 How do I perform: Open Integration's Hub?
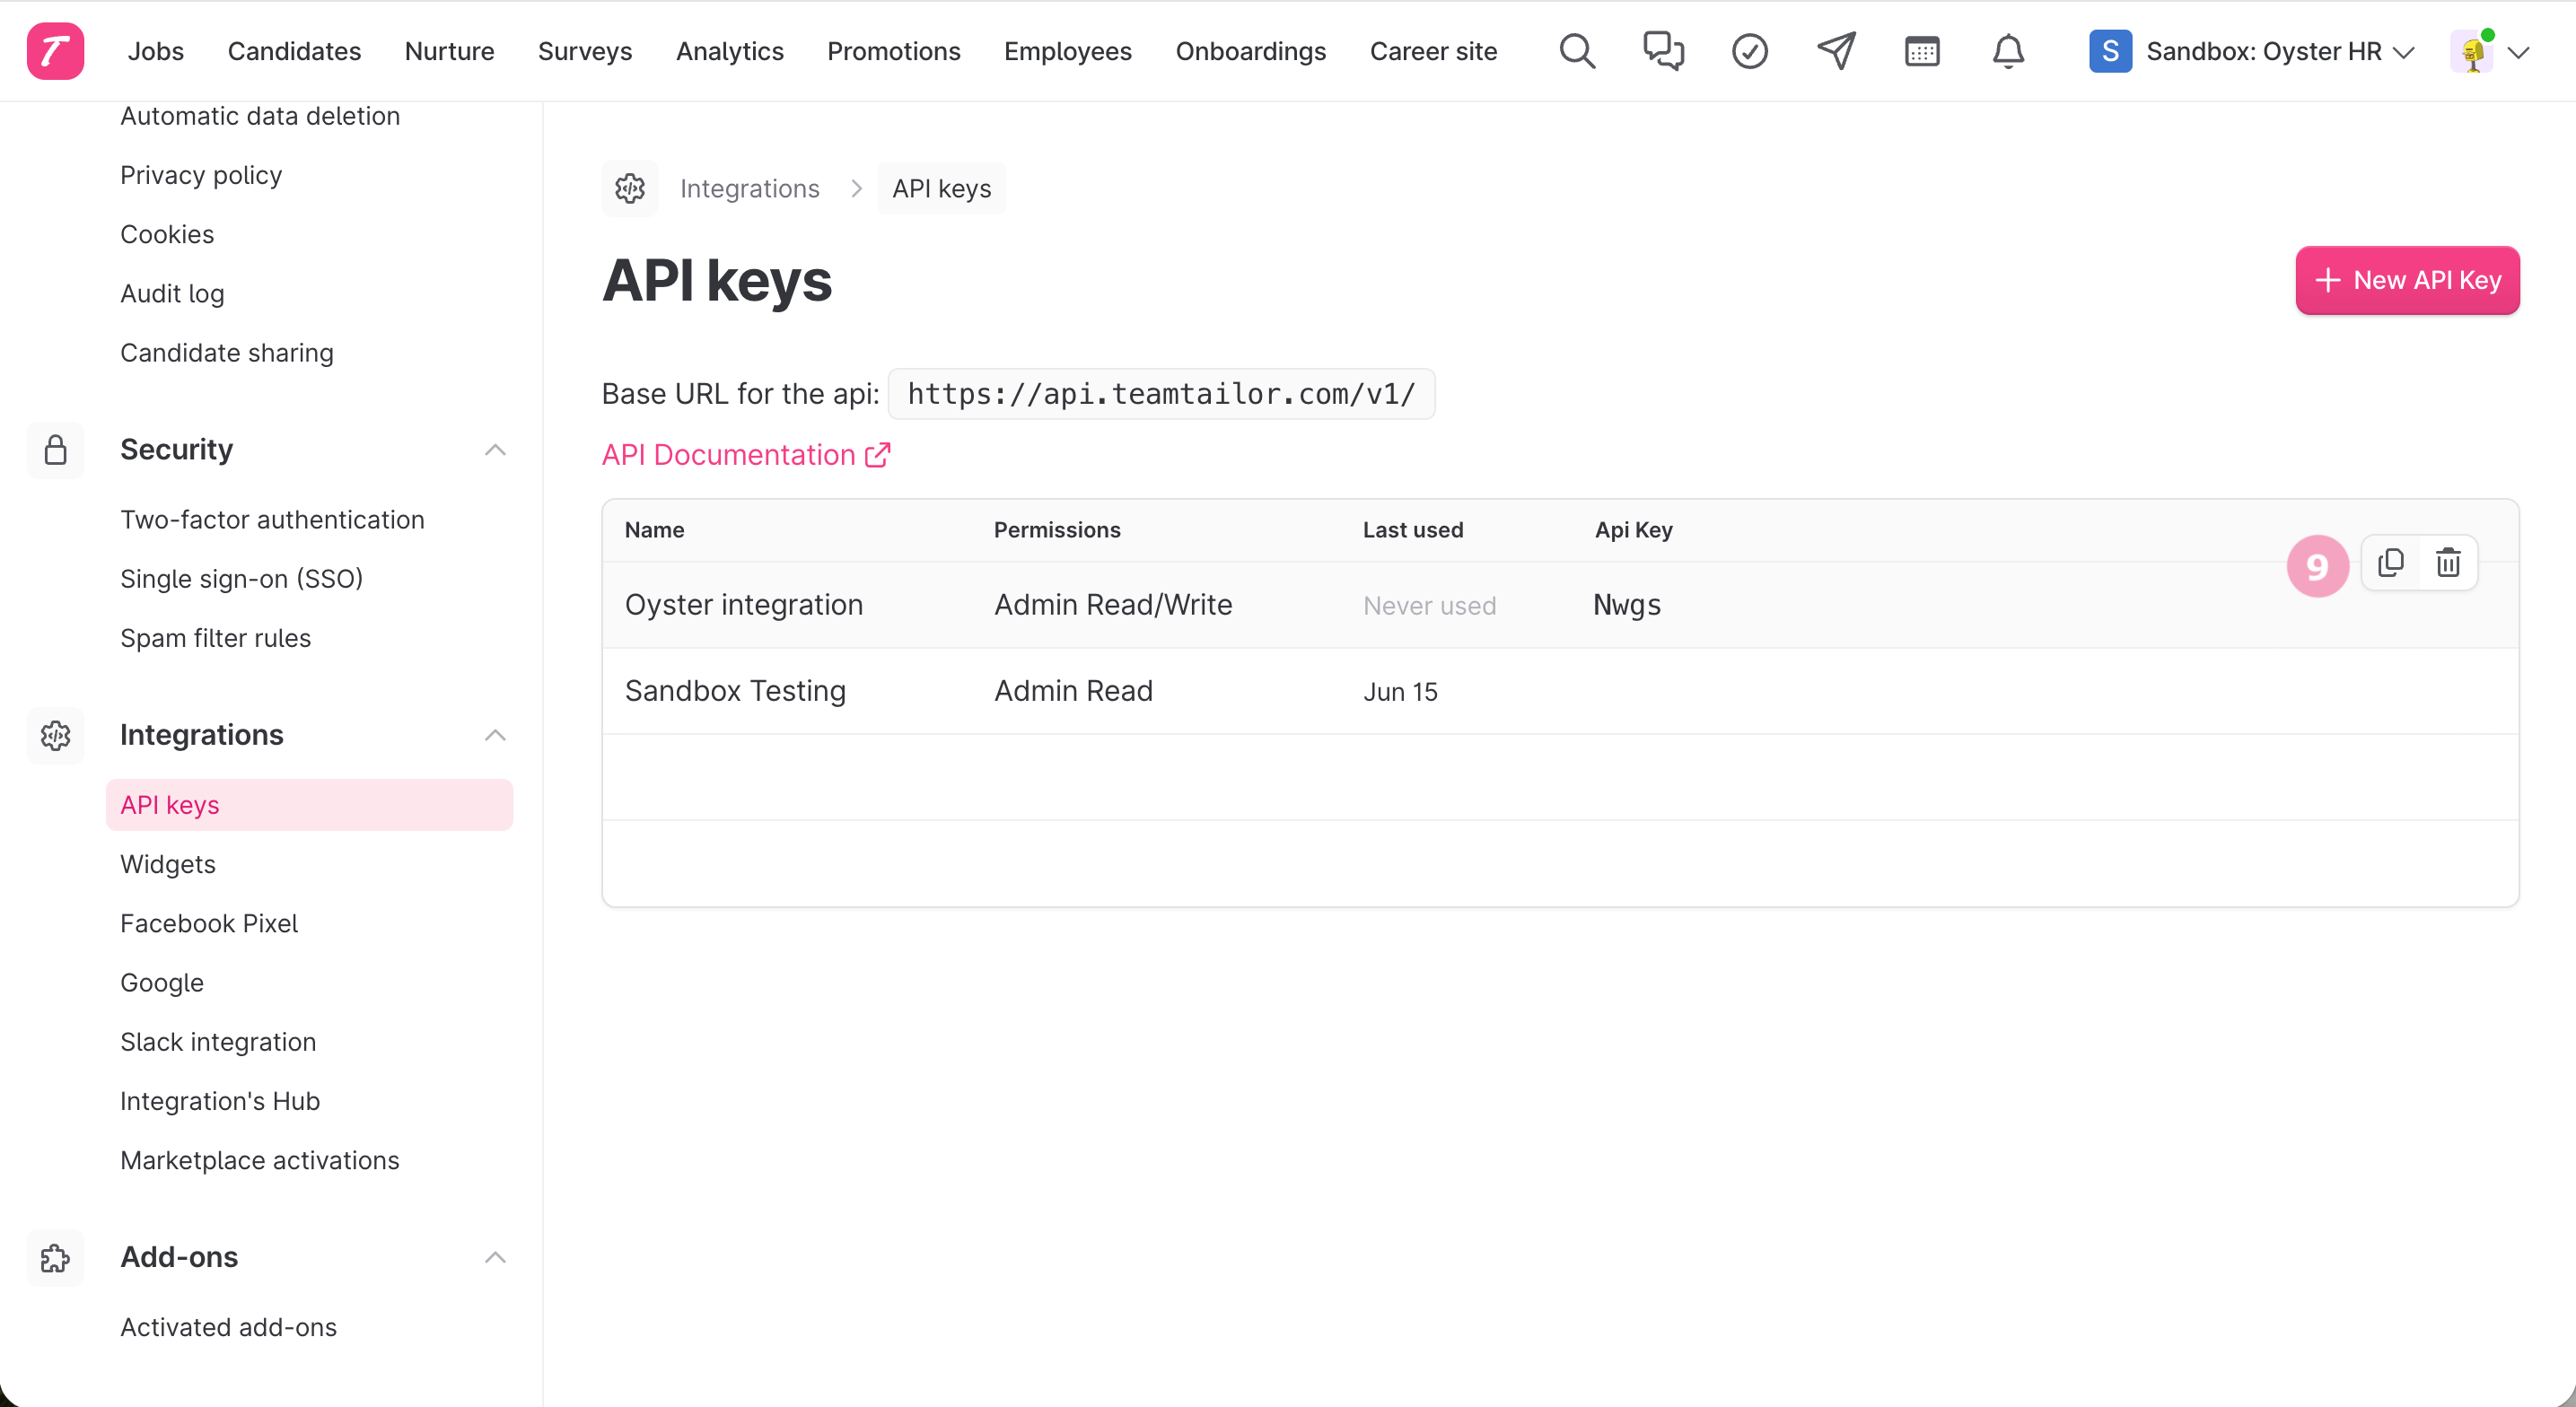[x=220, y=1100]
